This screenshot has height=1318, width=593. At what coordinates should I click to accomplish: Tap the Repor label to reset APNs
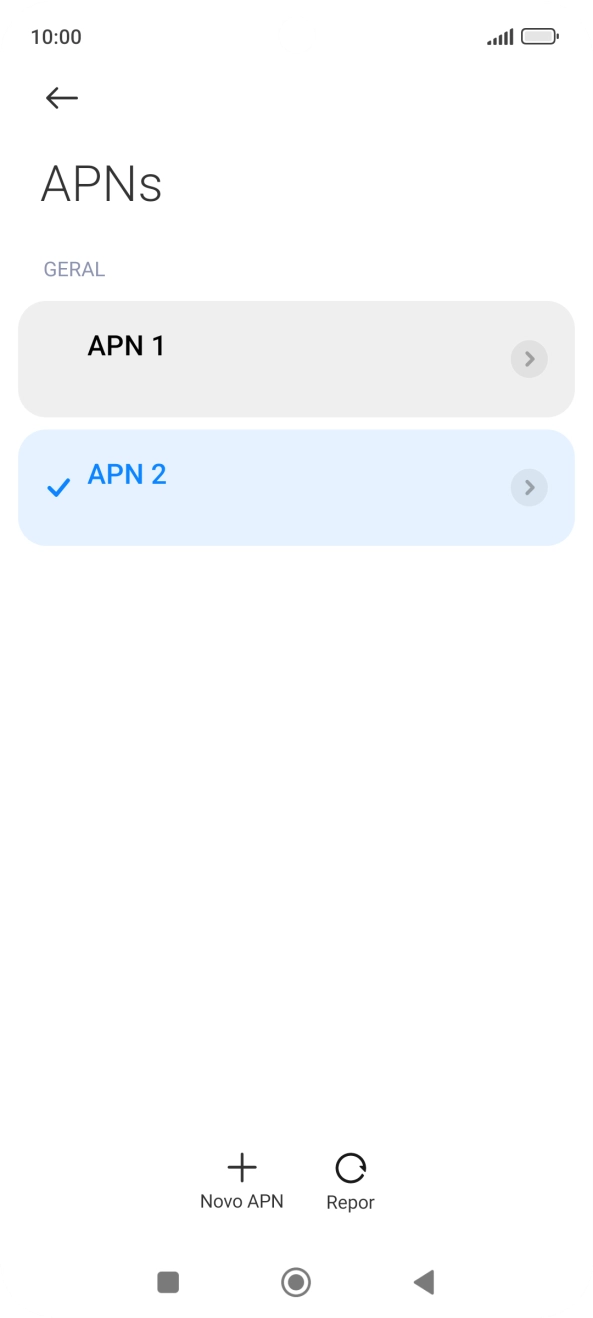[x=350, y=1203]
